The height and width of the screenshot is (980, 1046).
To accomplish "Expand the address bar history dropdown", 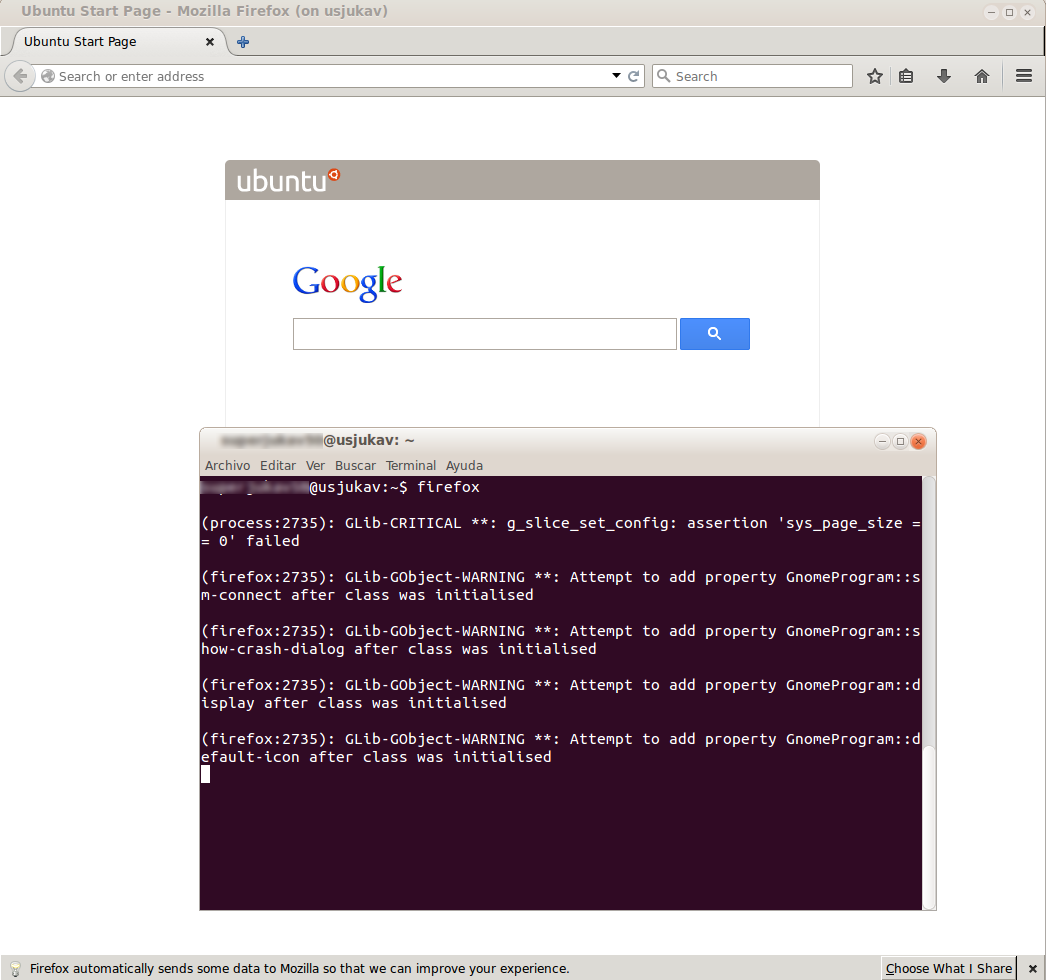I will point(616,76).
